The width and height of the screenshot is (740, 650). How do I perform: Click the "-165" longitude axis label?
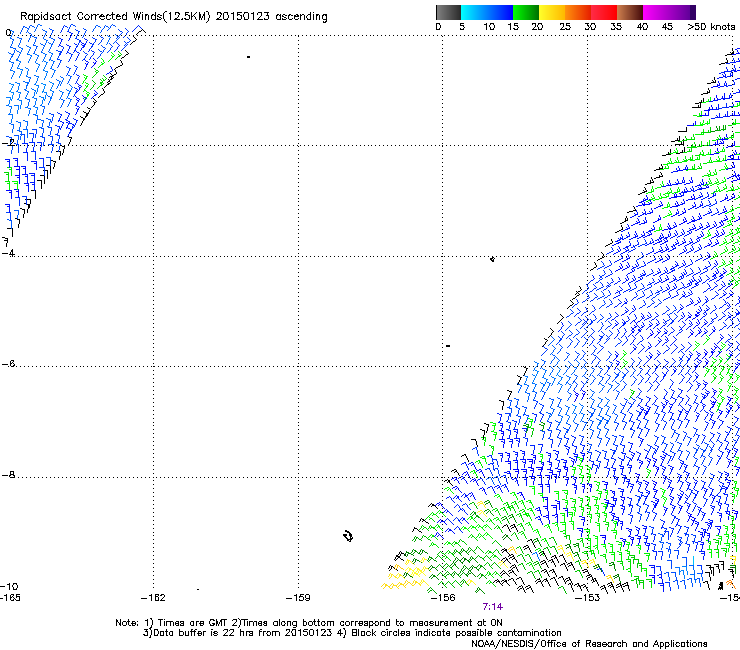pyautogui.click(x=10, y=598)
